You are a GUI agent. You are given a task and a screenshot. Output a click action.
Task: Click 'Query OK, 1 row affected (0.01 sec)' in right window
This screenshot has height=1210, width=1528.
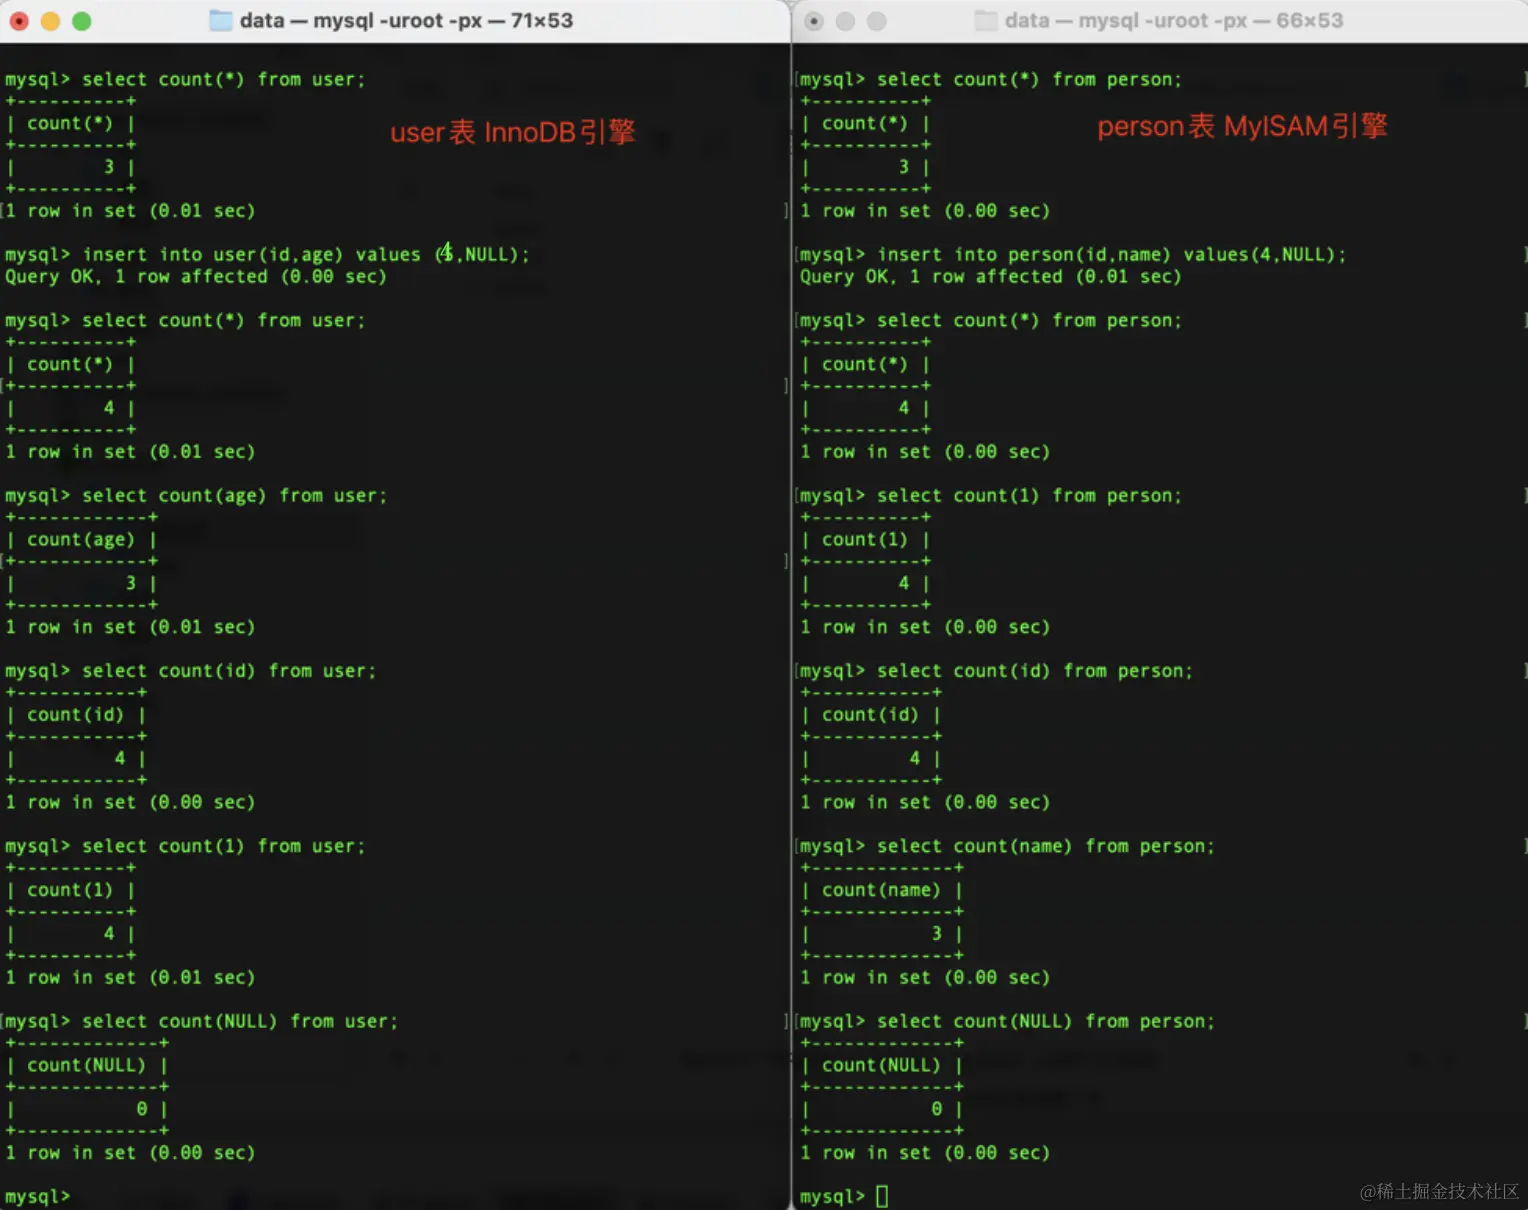coord(991,277)
